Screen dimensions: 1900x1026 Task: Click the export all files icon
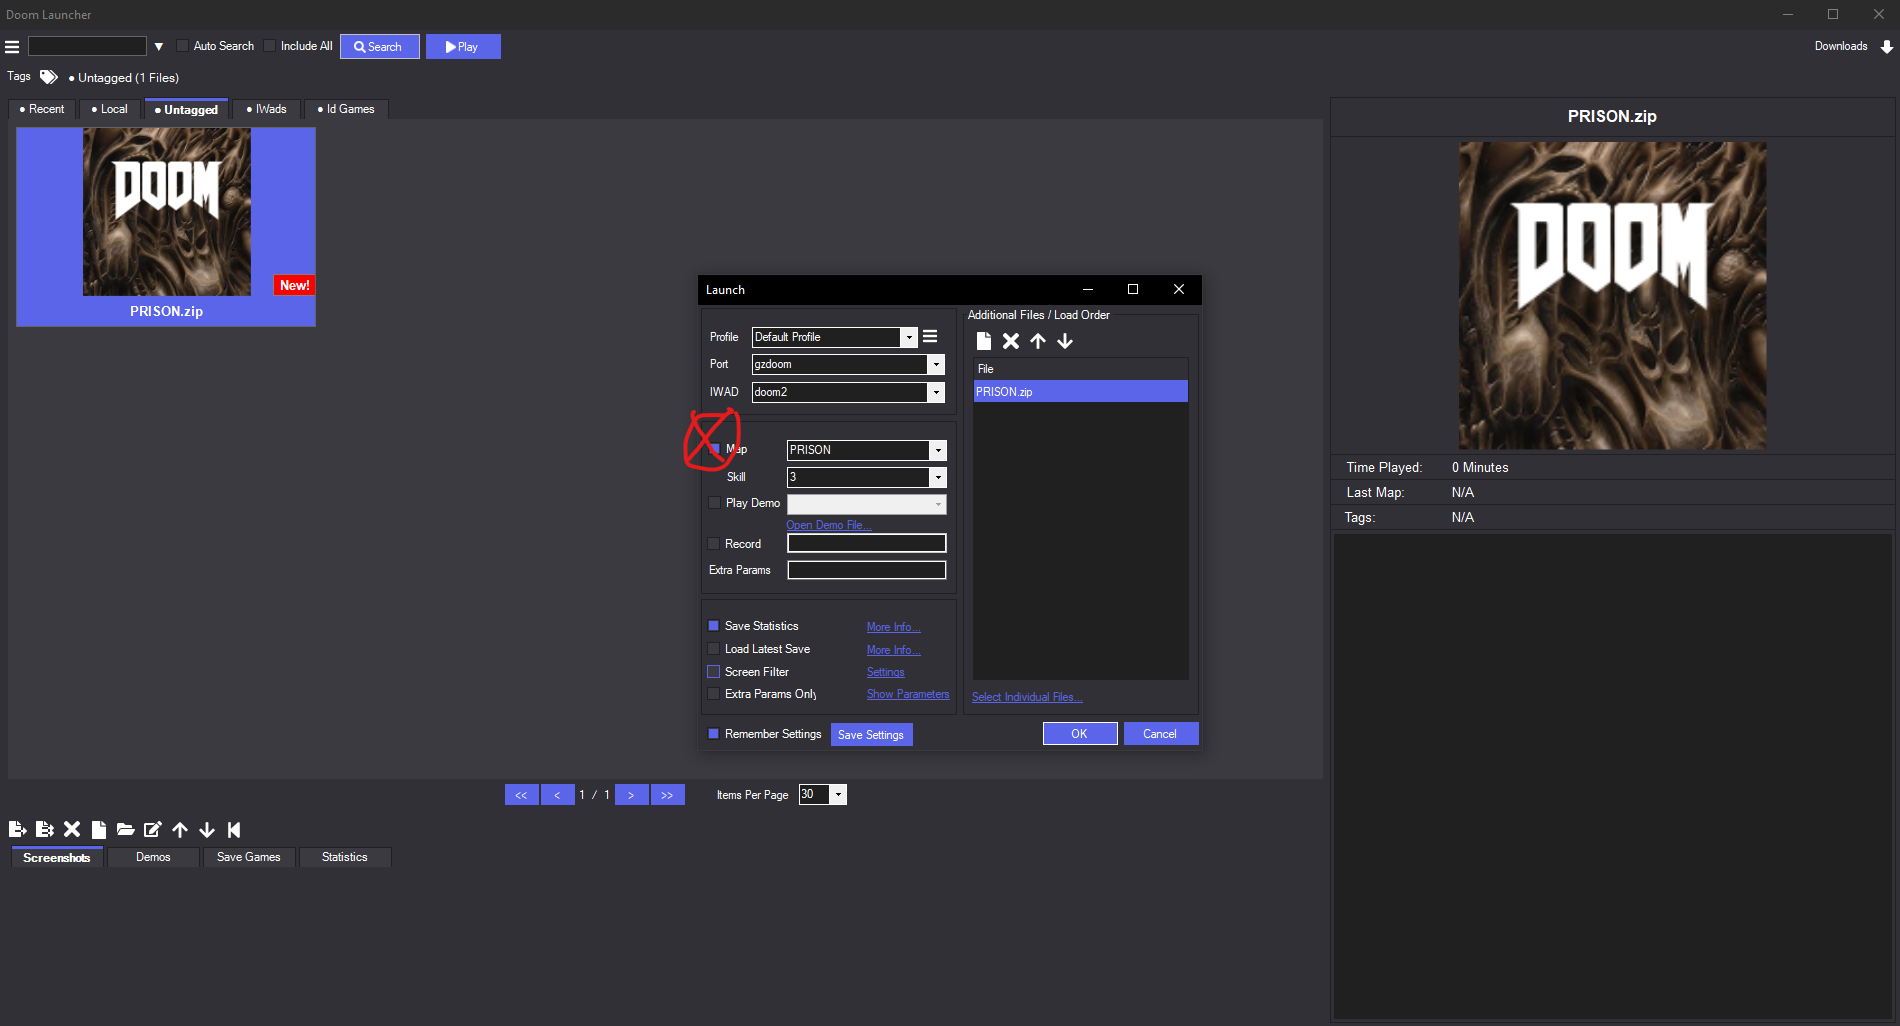coord(44,829)
